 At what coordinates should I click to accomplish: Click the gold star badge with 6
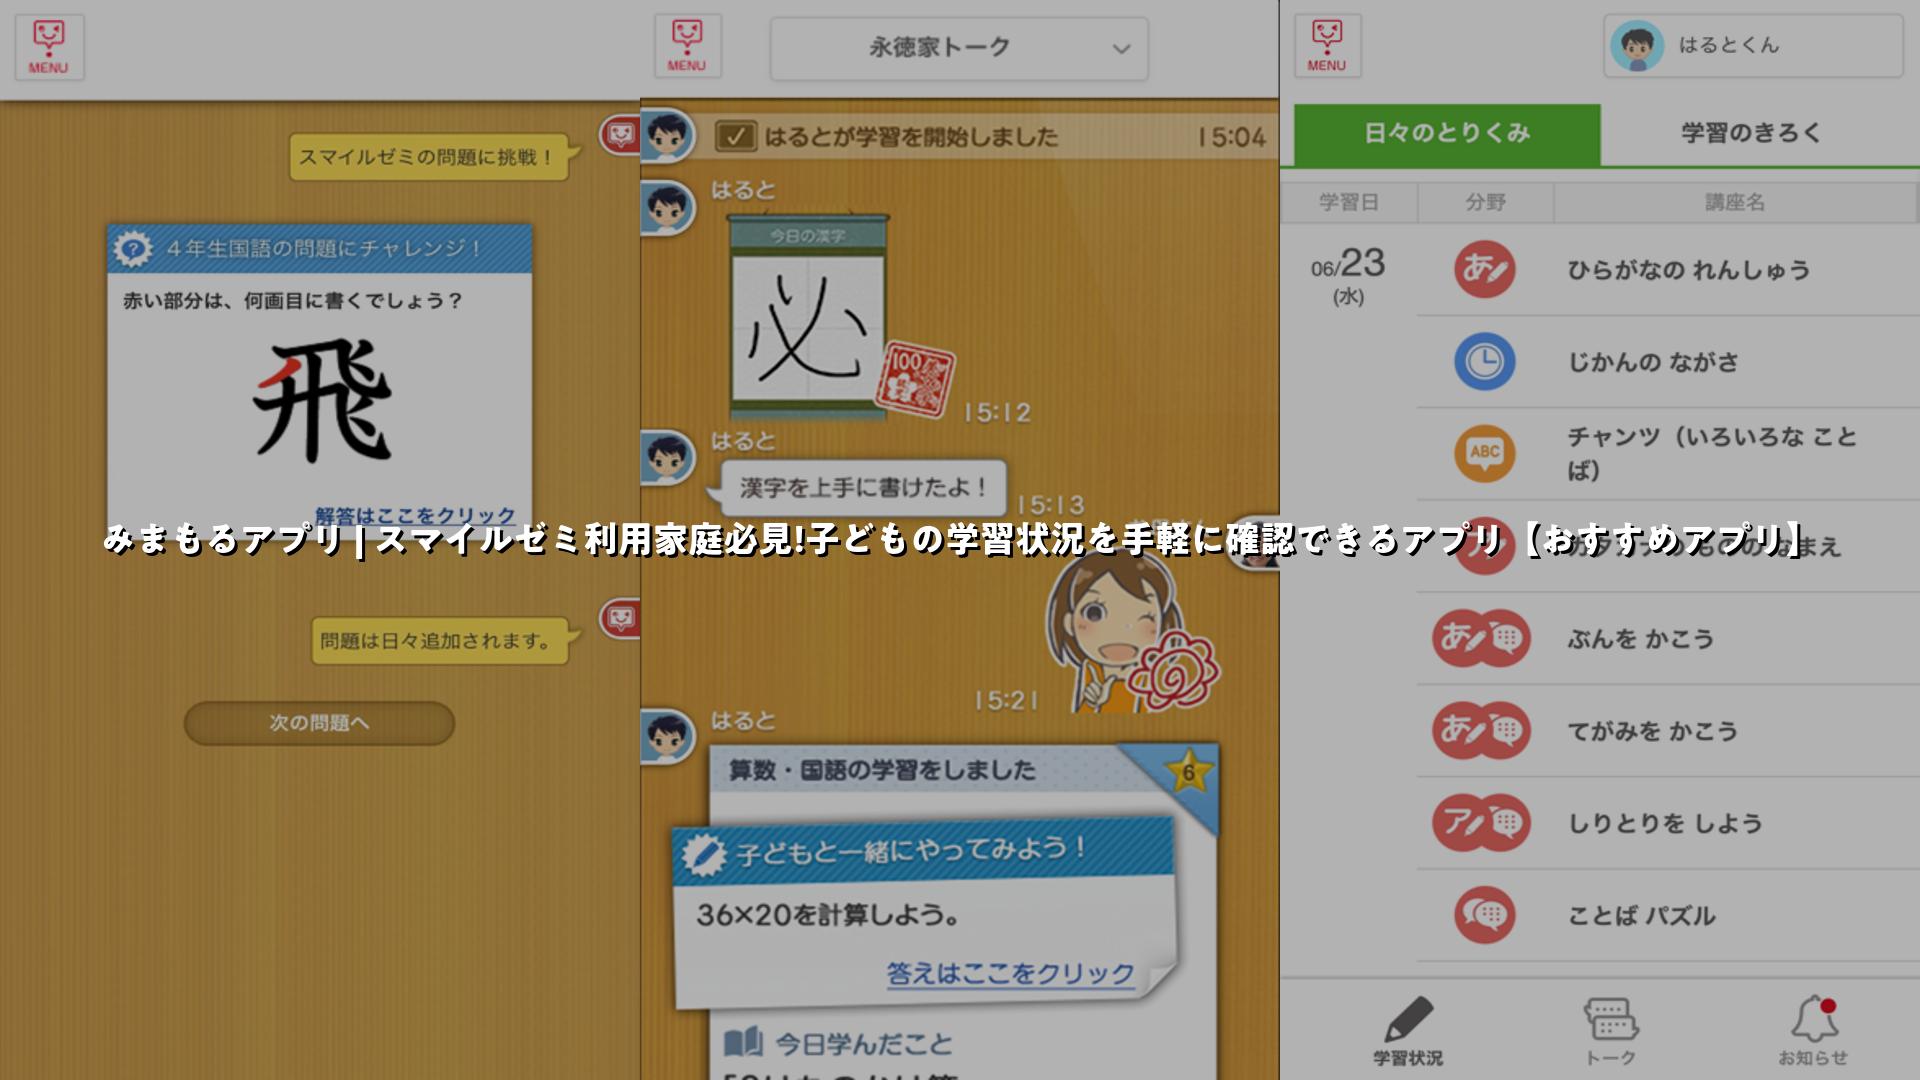[1188, 772]
